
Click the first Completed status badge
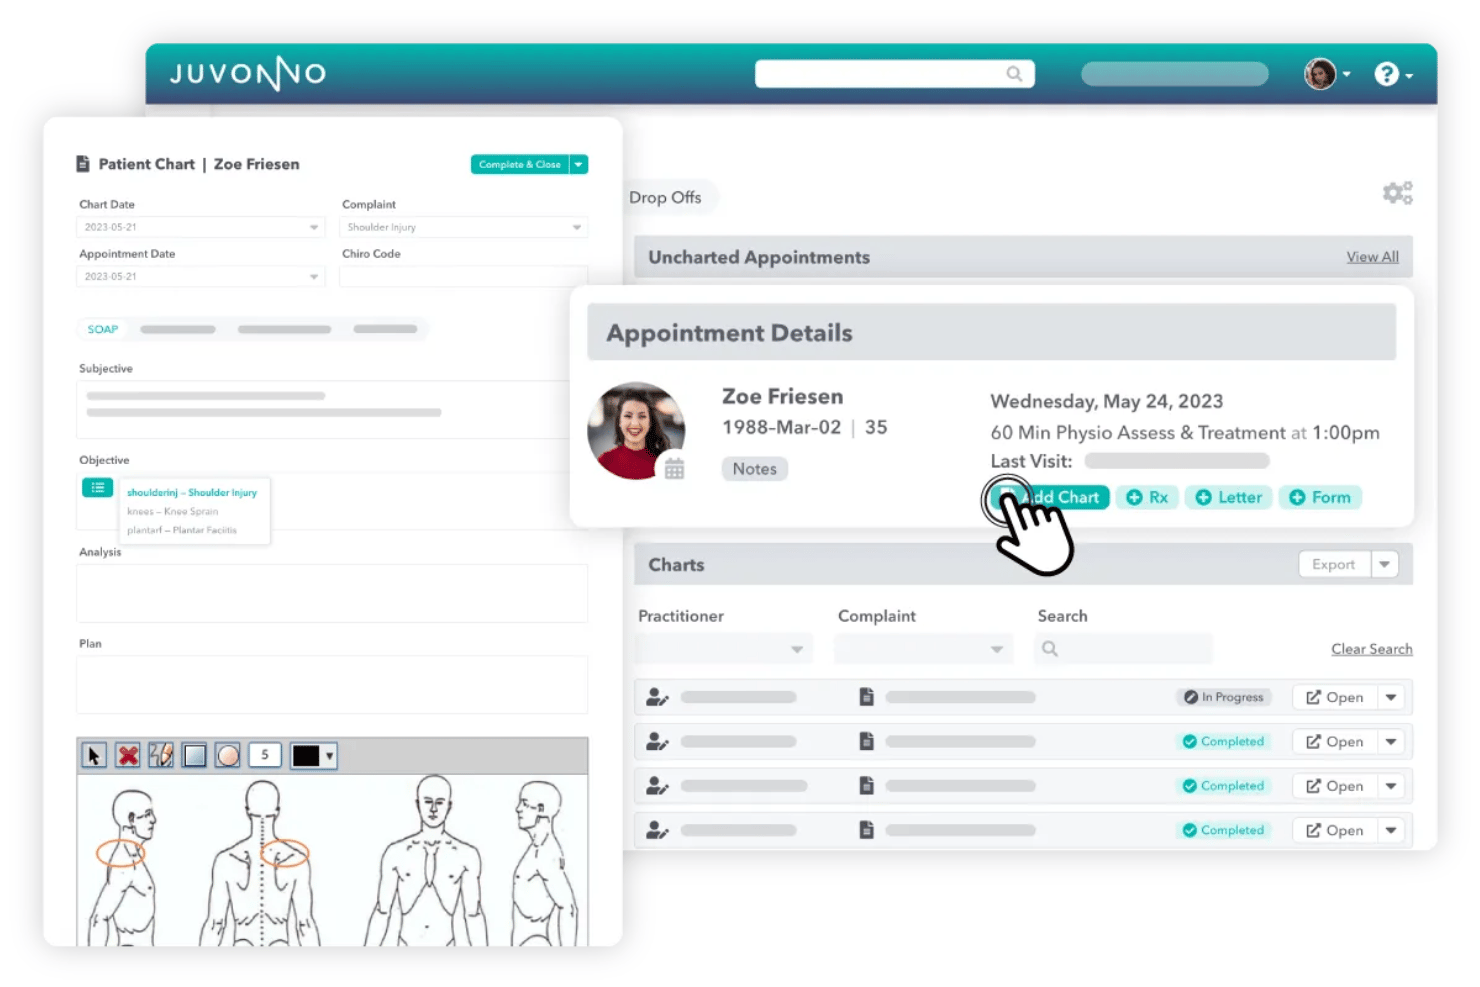pyautogui.click(x=1224, y=741)
